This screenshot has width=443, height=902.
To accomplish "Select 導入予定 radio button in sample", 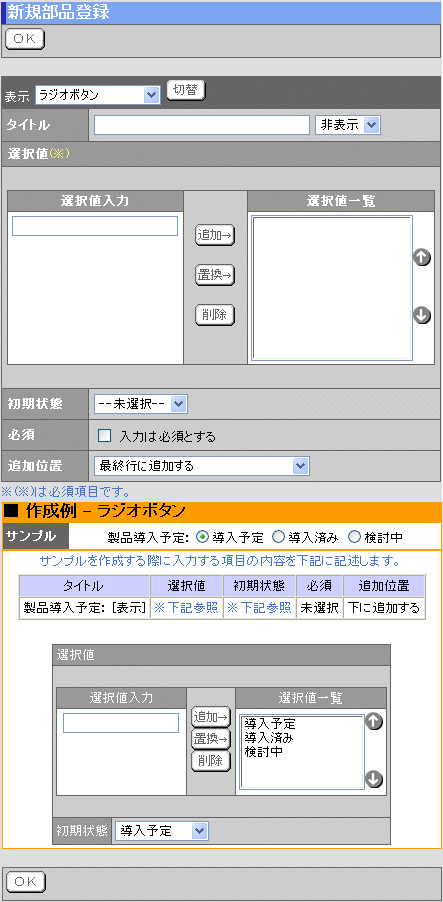I will coord(202,537).
